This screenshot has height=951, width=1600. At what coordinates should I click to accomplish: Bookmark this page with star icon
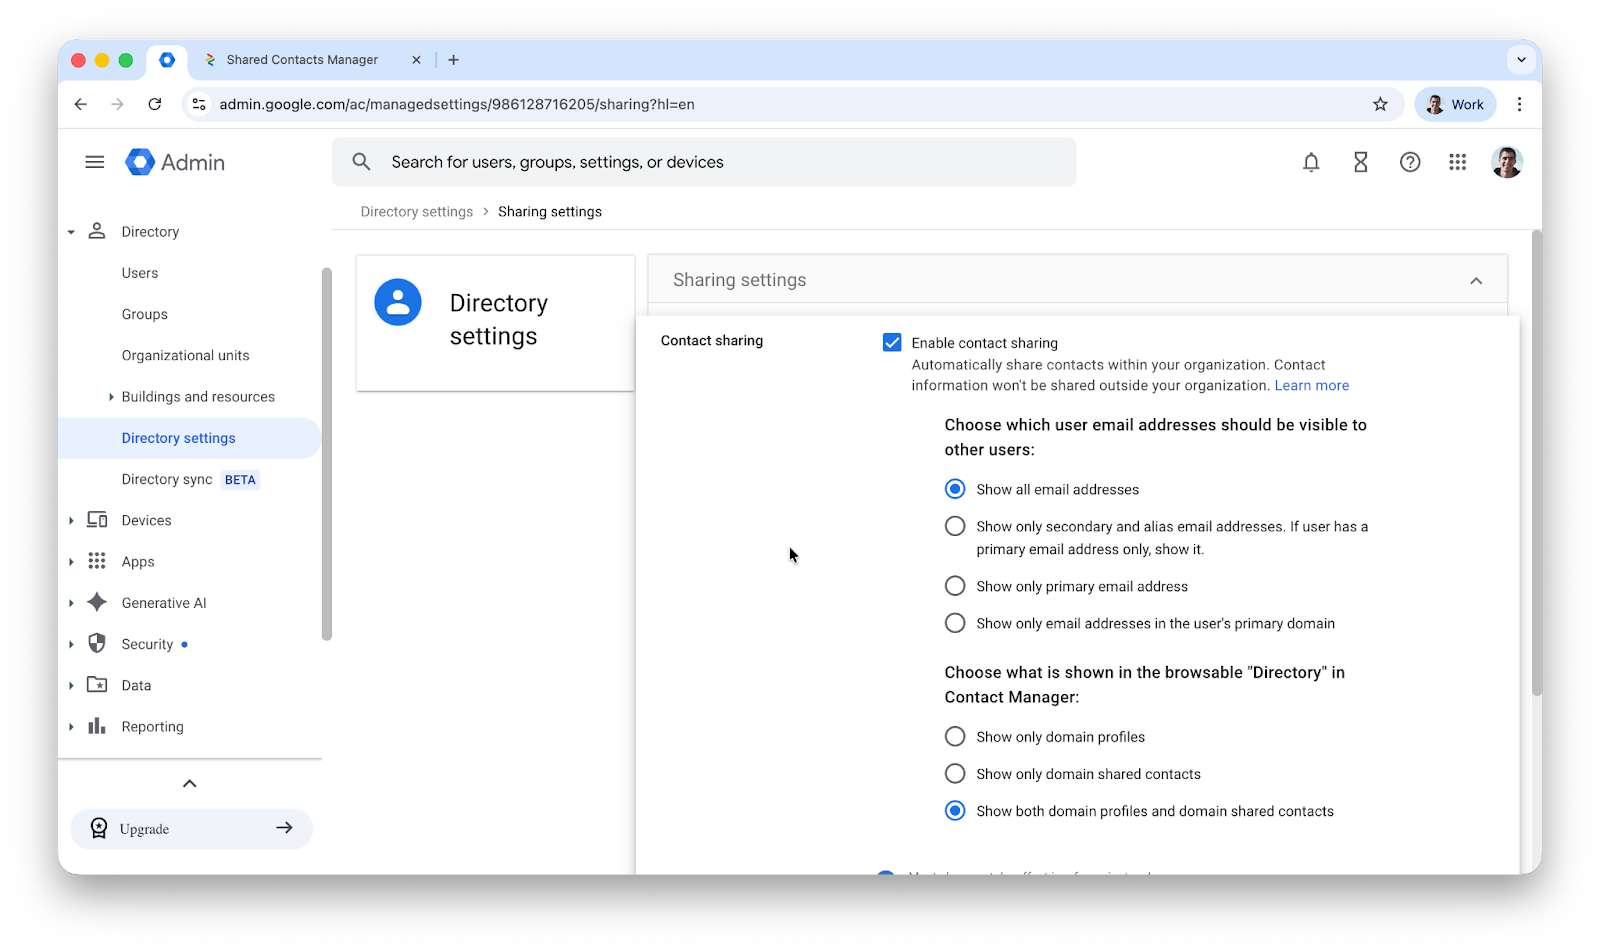click(1380, 104)
